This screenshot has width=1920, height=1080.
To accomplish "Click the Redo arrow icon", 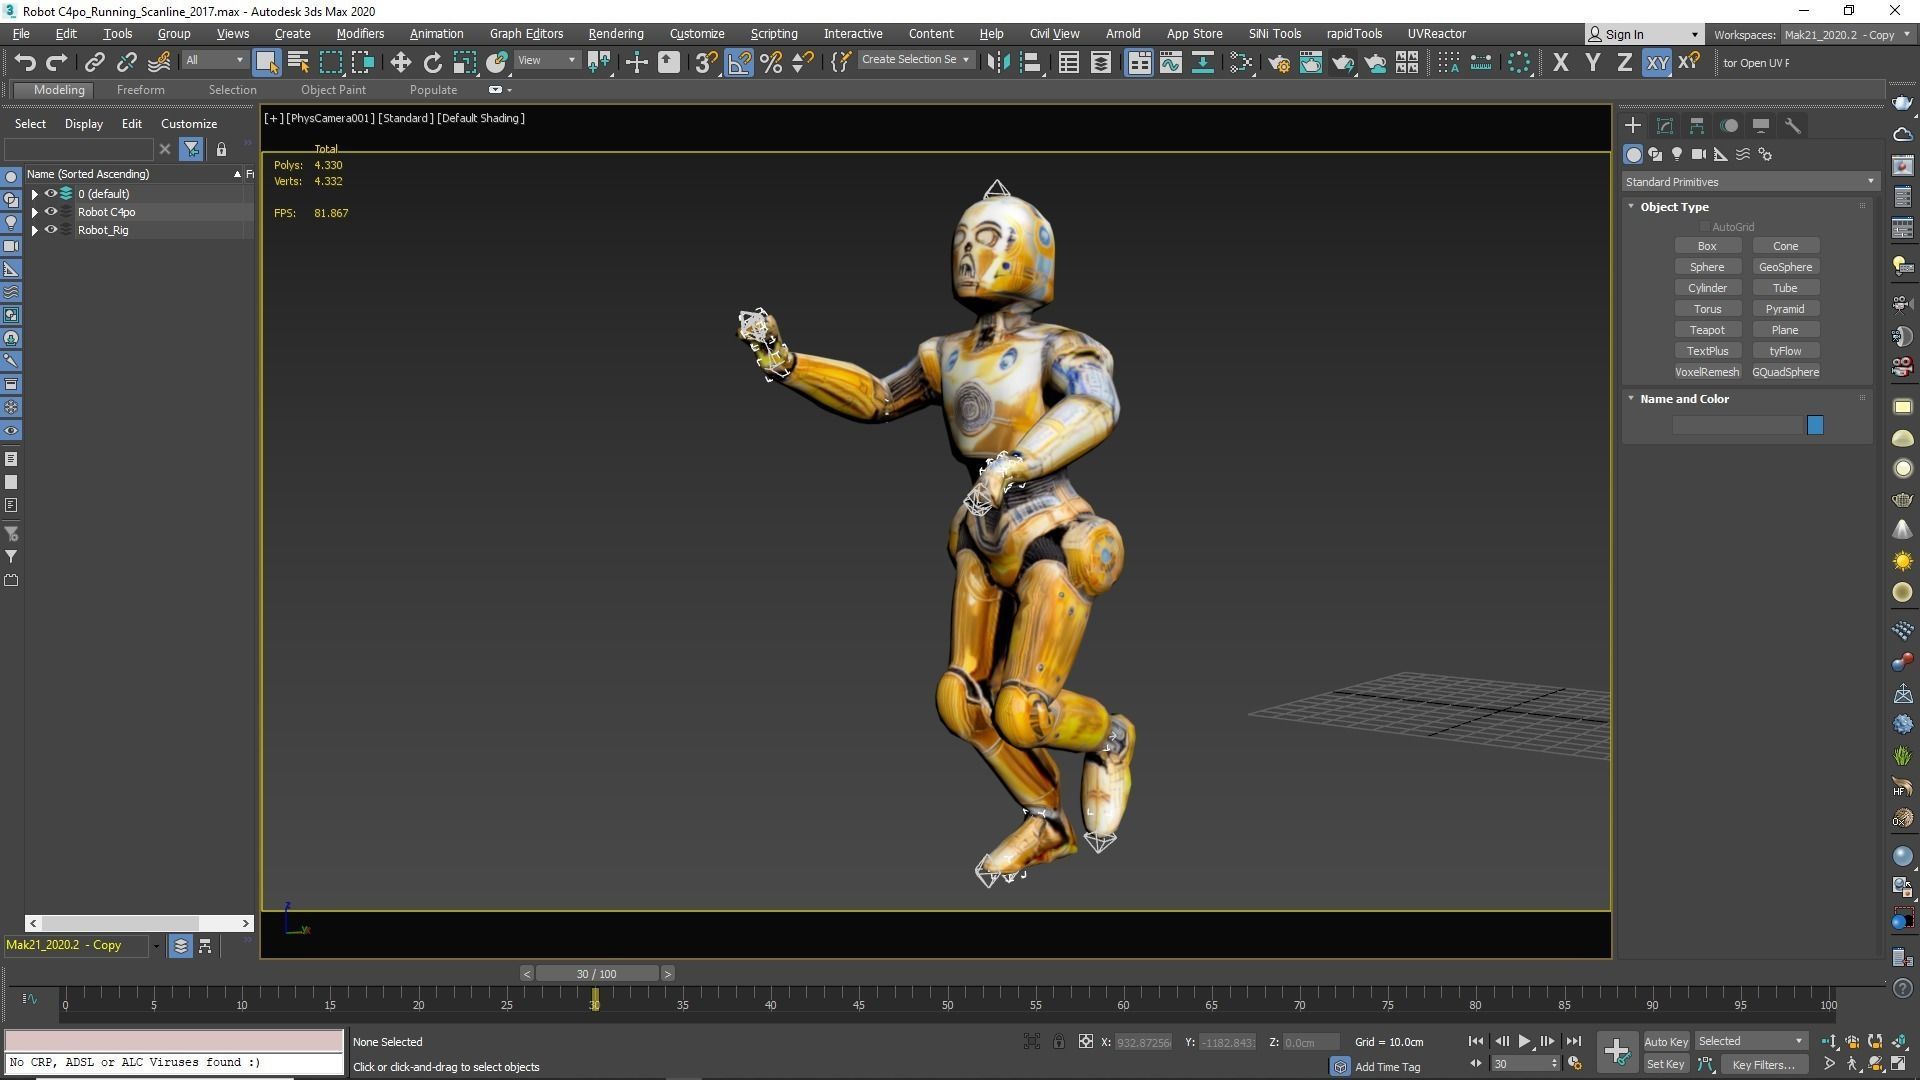I will pyautogui.click(x=57, y=62).
